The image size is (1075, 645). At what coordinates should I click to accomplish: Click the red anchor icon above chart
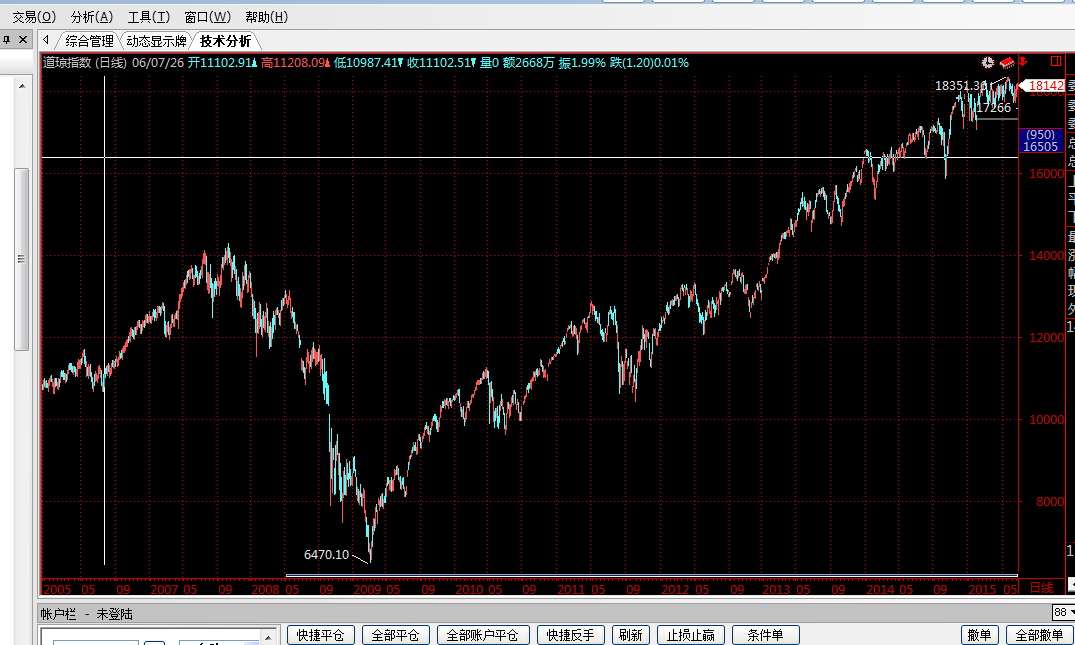tap(1023, 62)
